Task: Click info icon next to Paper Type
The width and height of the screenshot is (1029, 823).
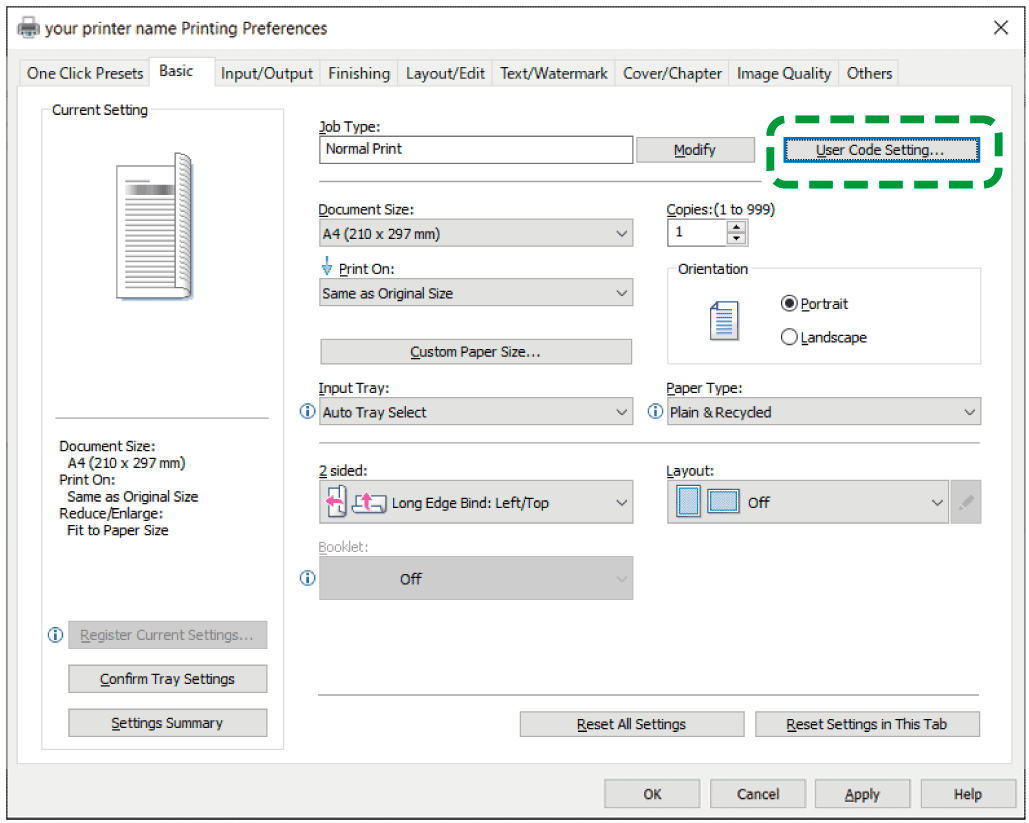Action: pos(656,412)
